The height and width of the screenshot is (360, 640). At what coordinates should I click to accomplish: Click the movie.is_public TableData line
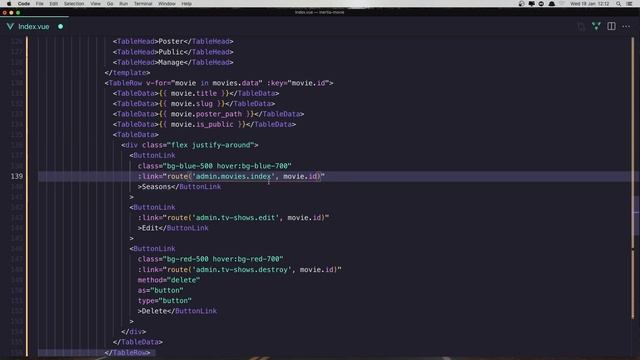coord(204,124)
